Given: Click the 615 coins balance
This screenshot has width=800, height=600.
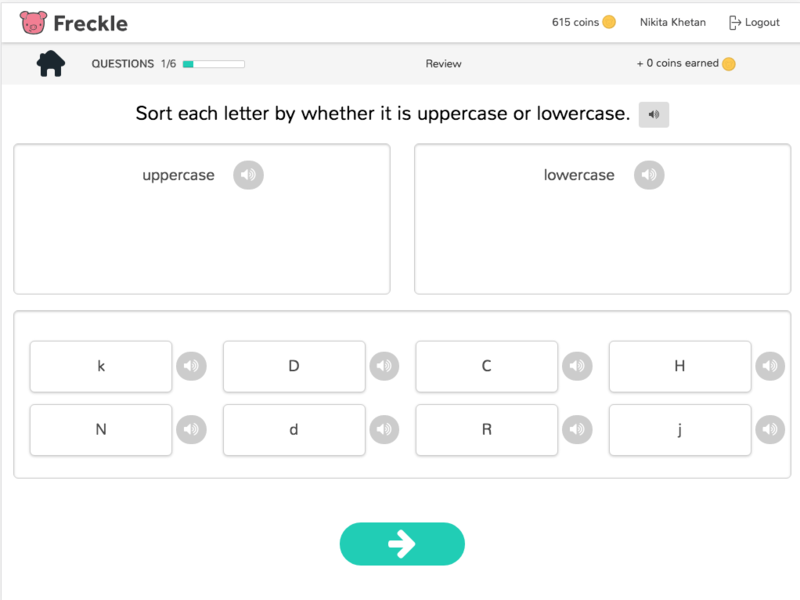Looking at the screenshot, I should [583, 22].
